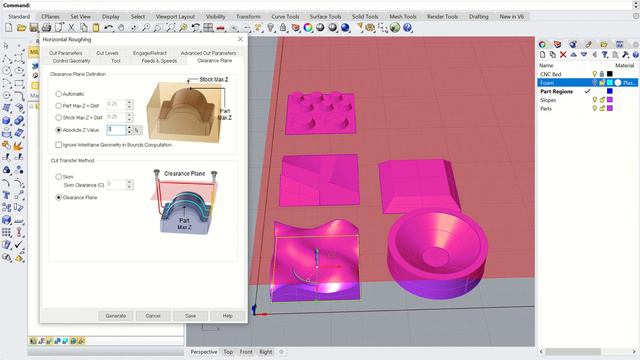Image resolution: width=640 pixels, height=360 pixels.
Task: Move layer down with the down-triangle icon
Action: click(584, 55)
